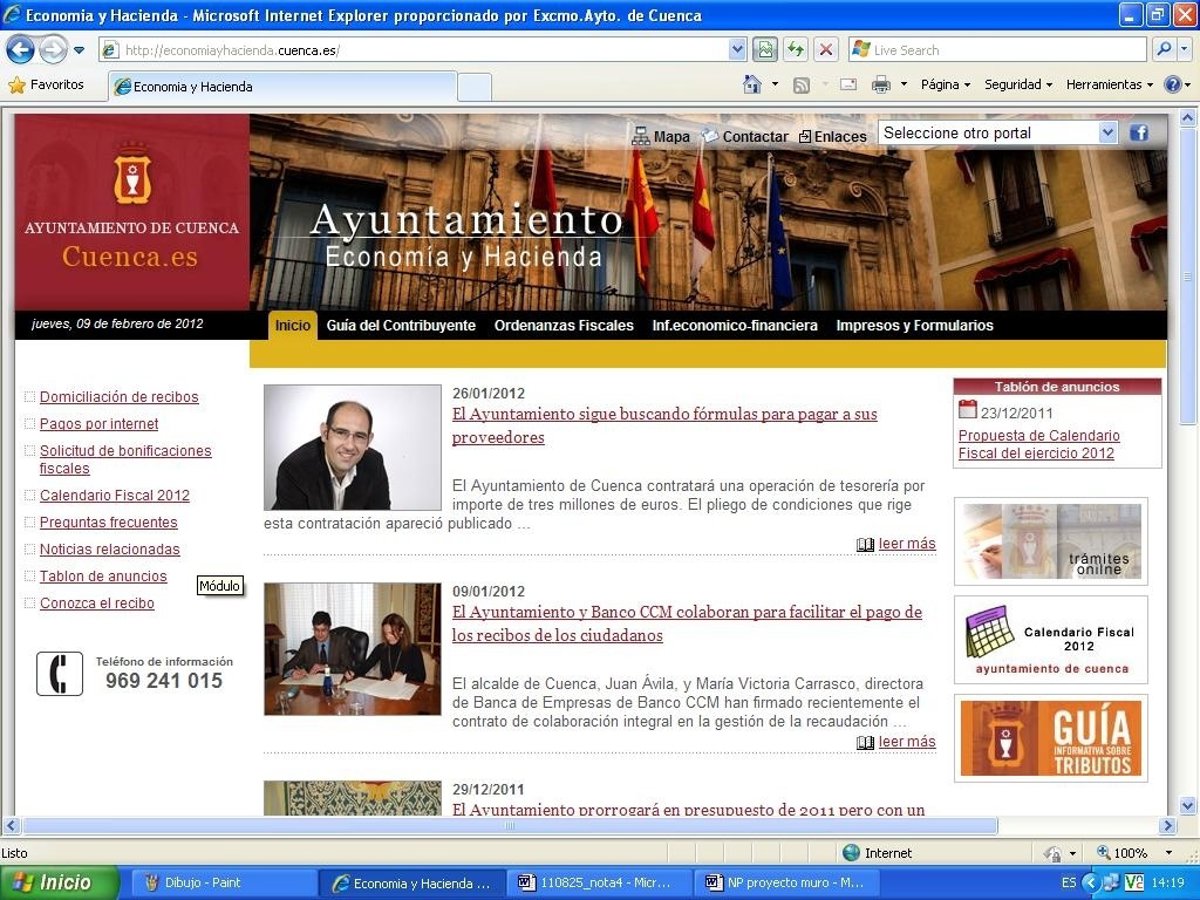Click the Print icon in command bar

click(x=880, y=85)
